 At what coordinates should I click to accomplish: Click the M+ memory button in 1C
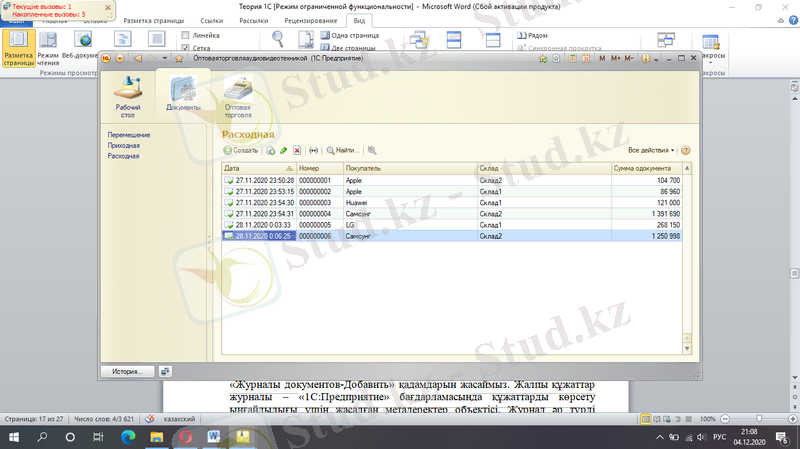point(616,59)
